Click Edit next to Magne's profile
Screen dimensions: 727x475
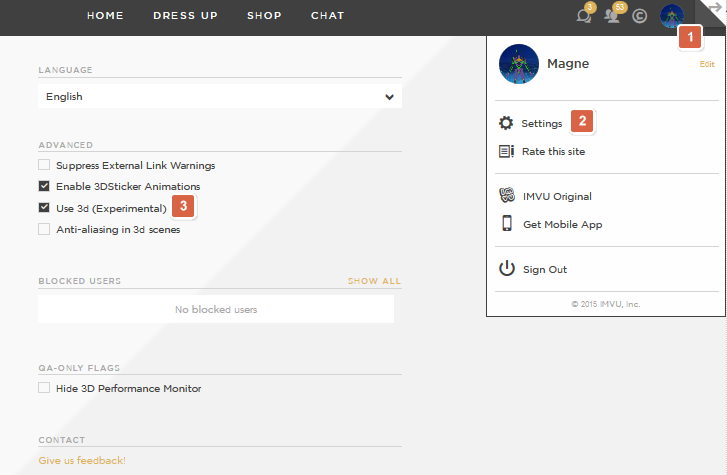(x=707, y=64)
